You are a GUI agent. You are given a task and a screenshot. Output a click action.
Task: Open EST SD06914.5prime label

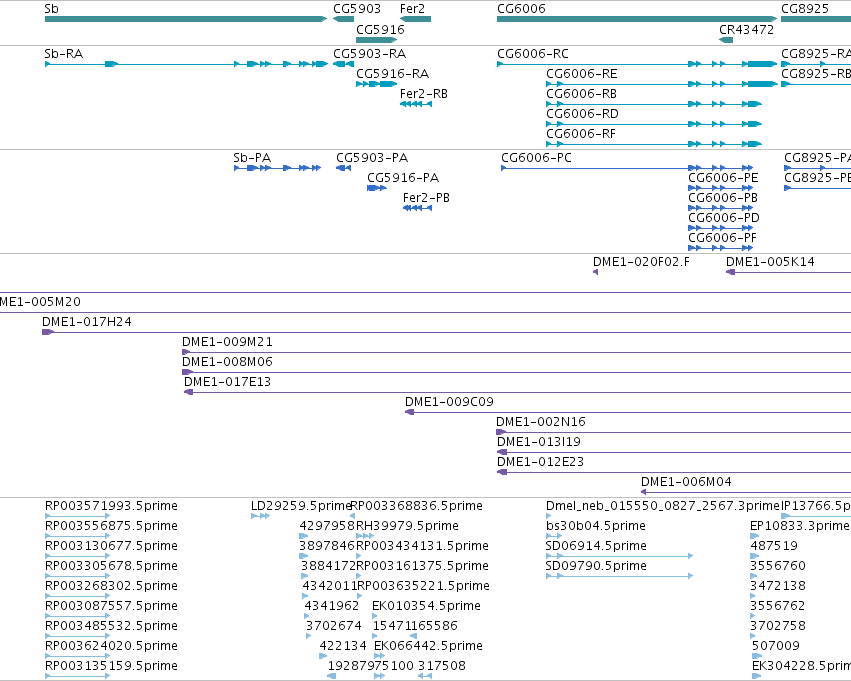[x=596, y=546]
